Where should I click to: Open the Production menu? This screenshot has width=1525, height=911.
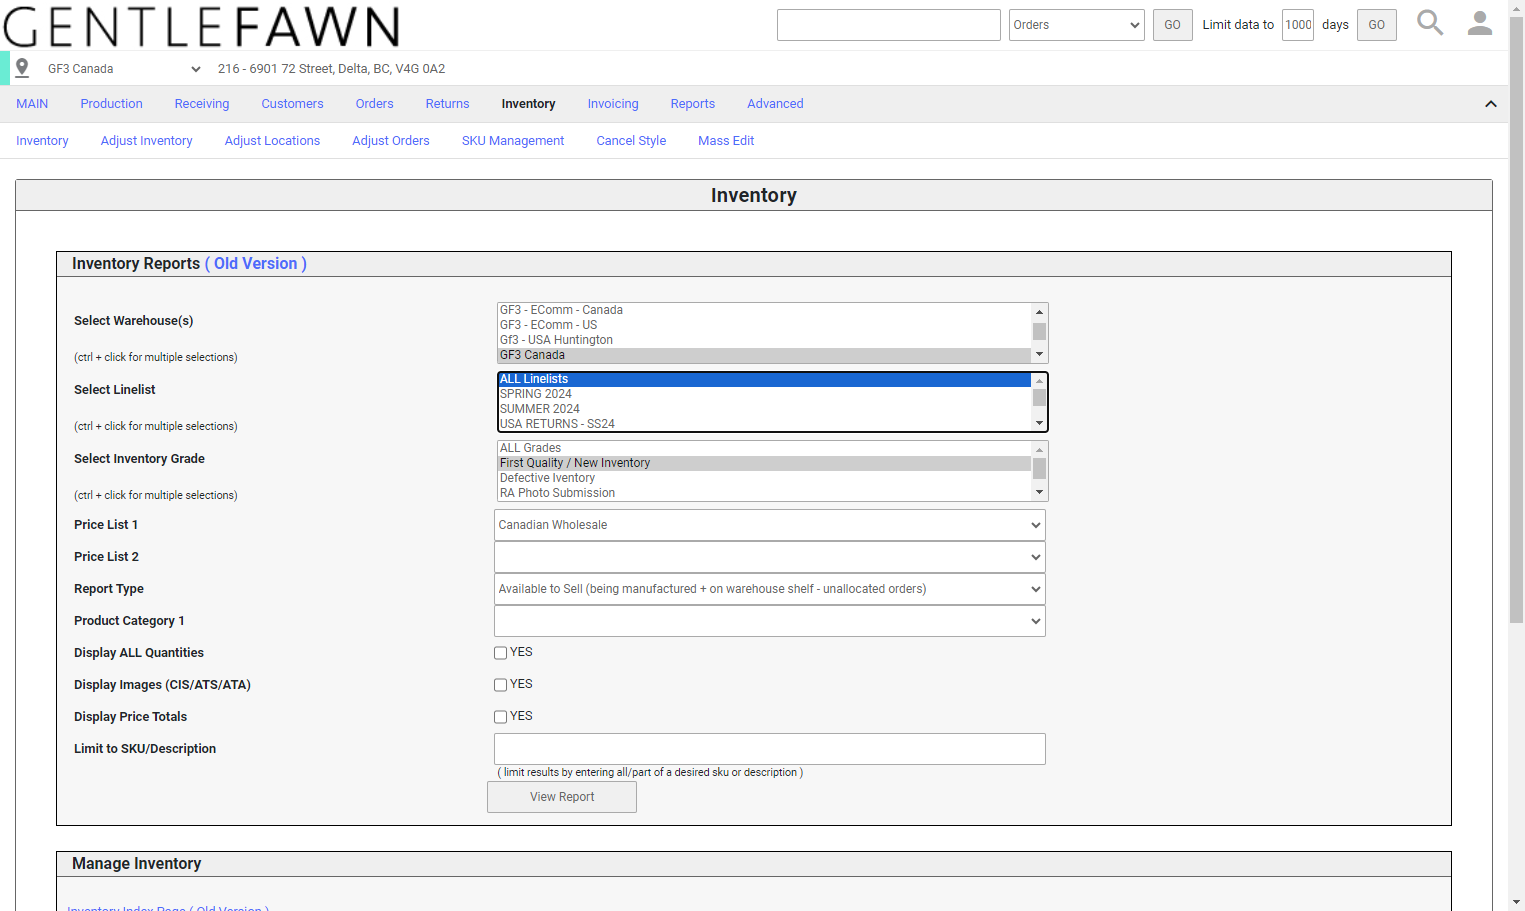coord(111,104)
